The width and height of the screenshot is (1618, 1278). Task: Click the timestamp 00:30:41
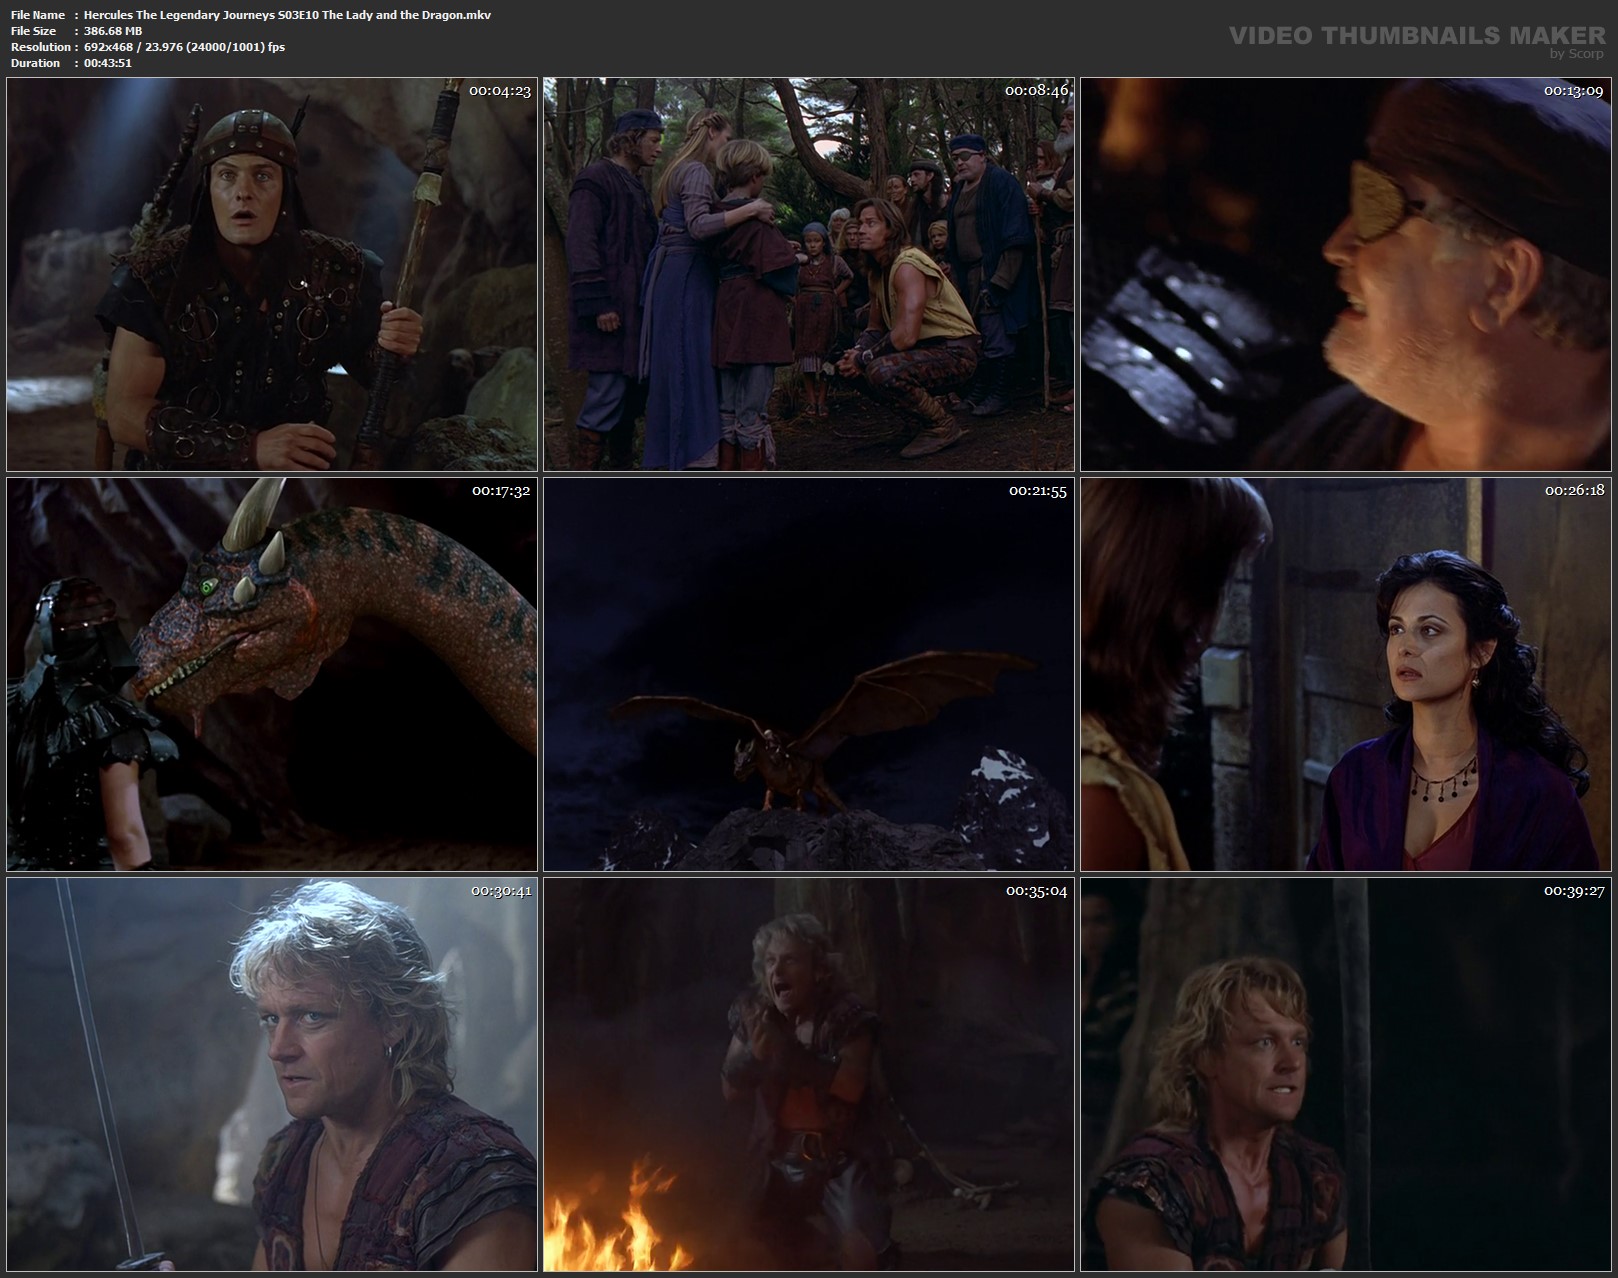click(501, 891)
